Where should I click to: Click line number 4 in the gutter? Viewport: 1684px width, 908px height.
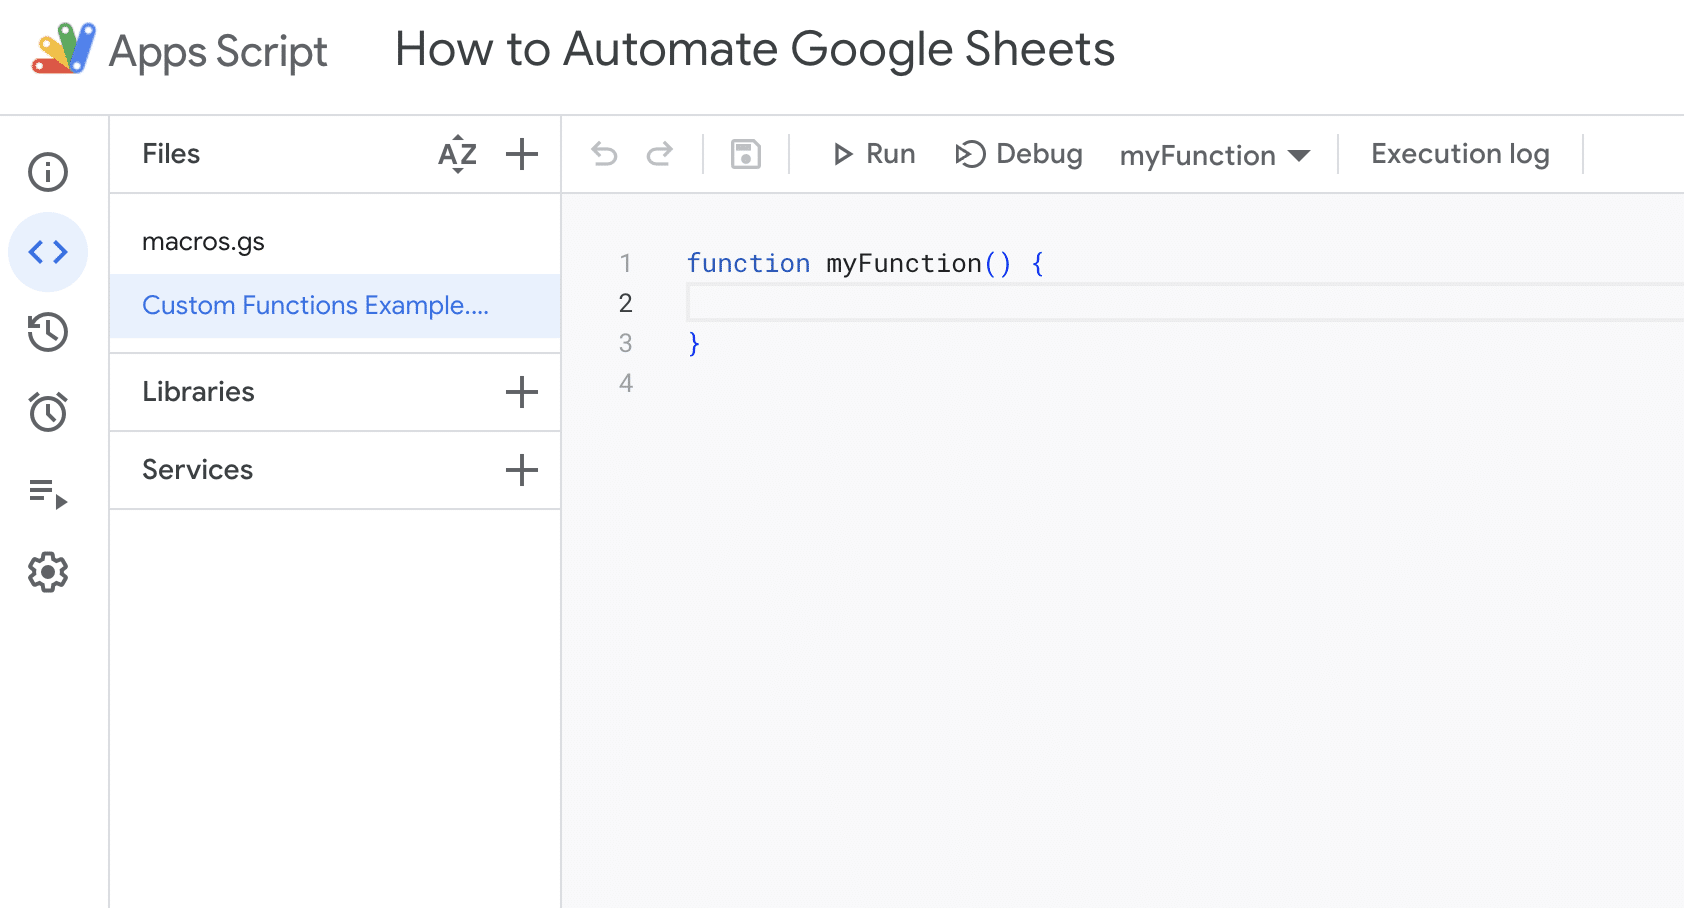tap(625, 383)
